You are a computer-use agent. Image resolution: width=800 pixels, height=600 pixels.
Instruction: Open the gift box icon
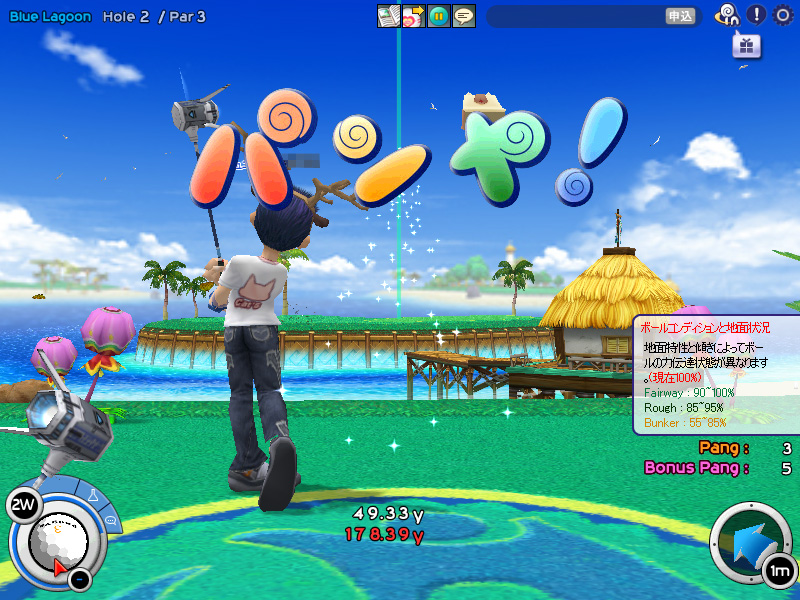coord(746,46)
